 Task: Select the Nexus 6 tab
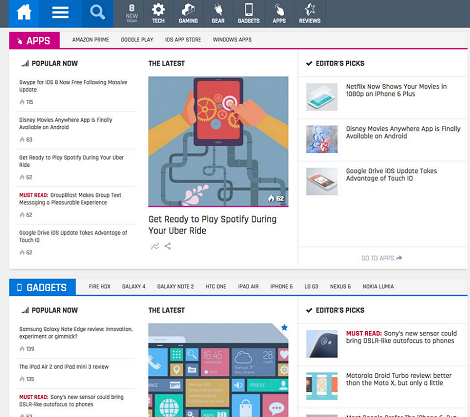tap(340, 286)
